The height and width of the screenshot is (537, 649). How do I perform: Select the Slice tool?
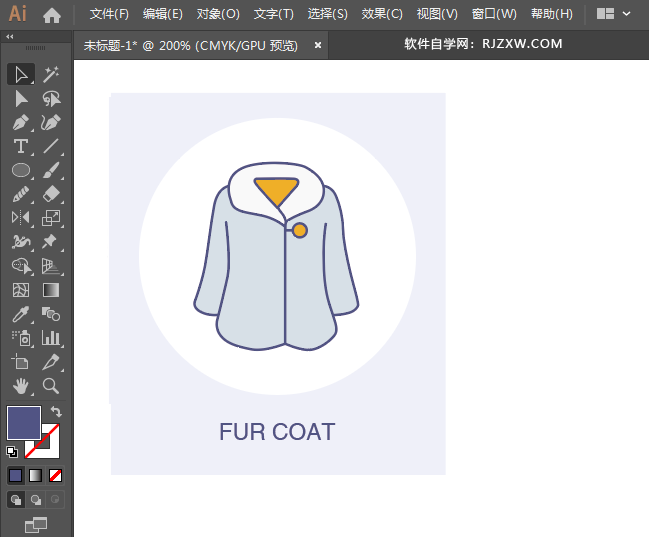51,362
